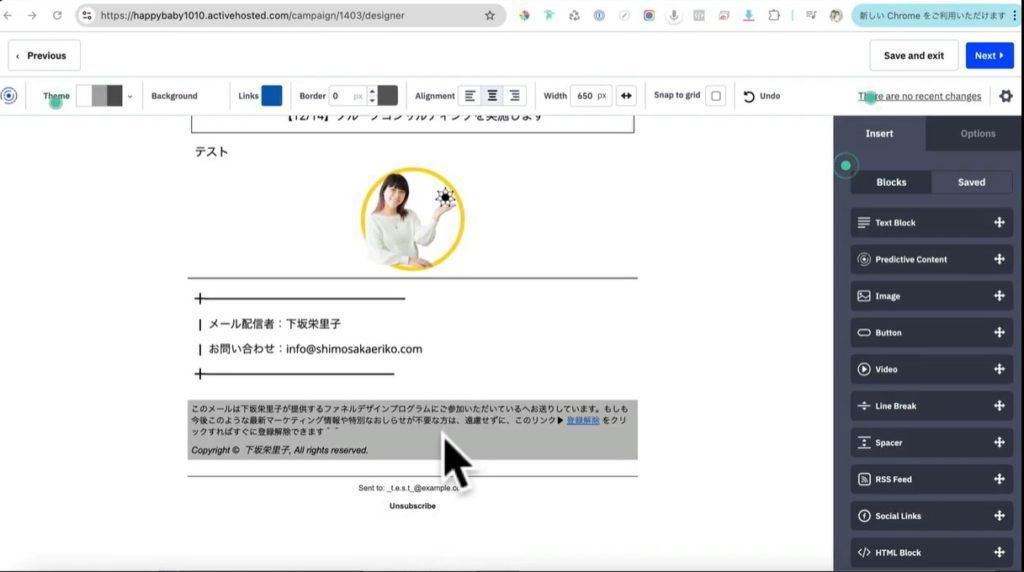Click the plus icon on HTML Block
Screen dimensions: 1024x572
coord(998,552)
